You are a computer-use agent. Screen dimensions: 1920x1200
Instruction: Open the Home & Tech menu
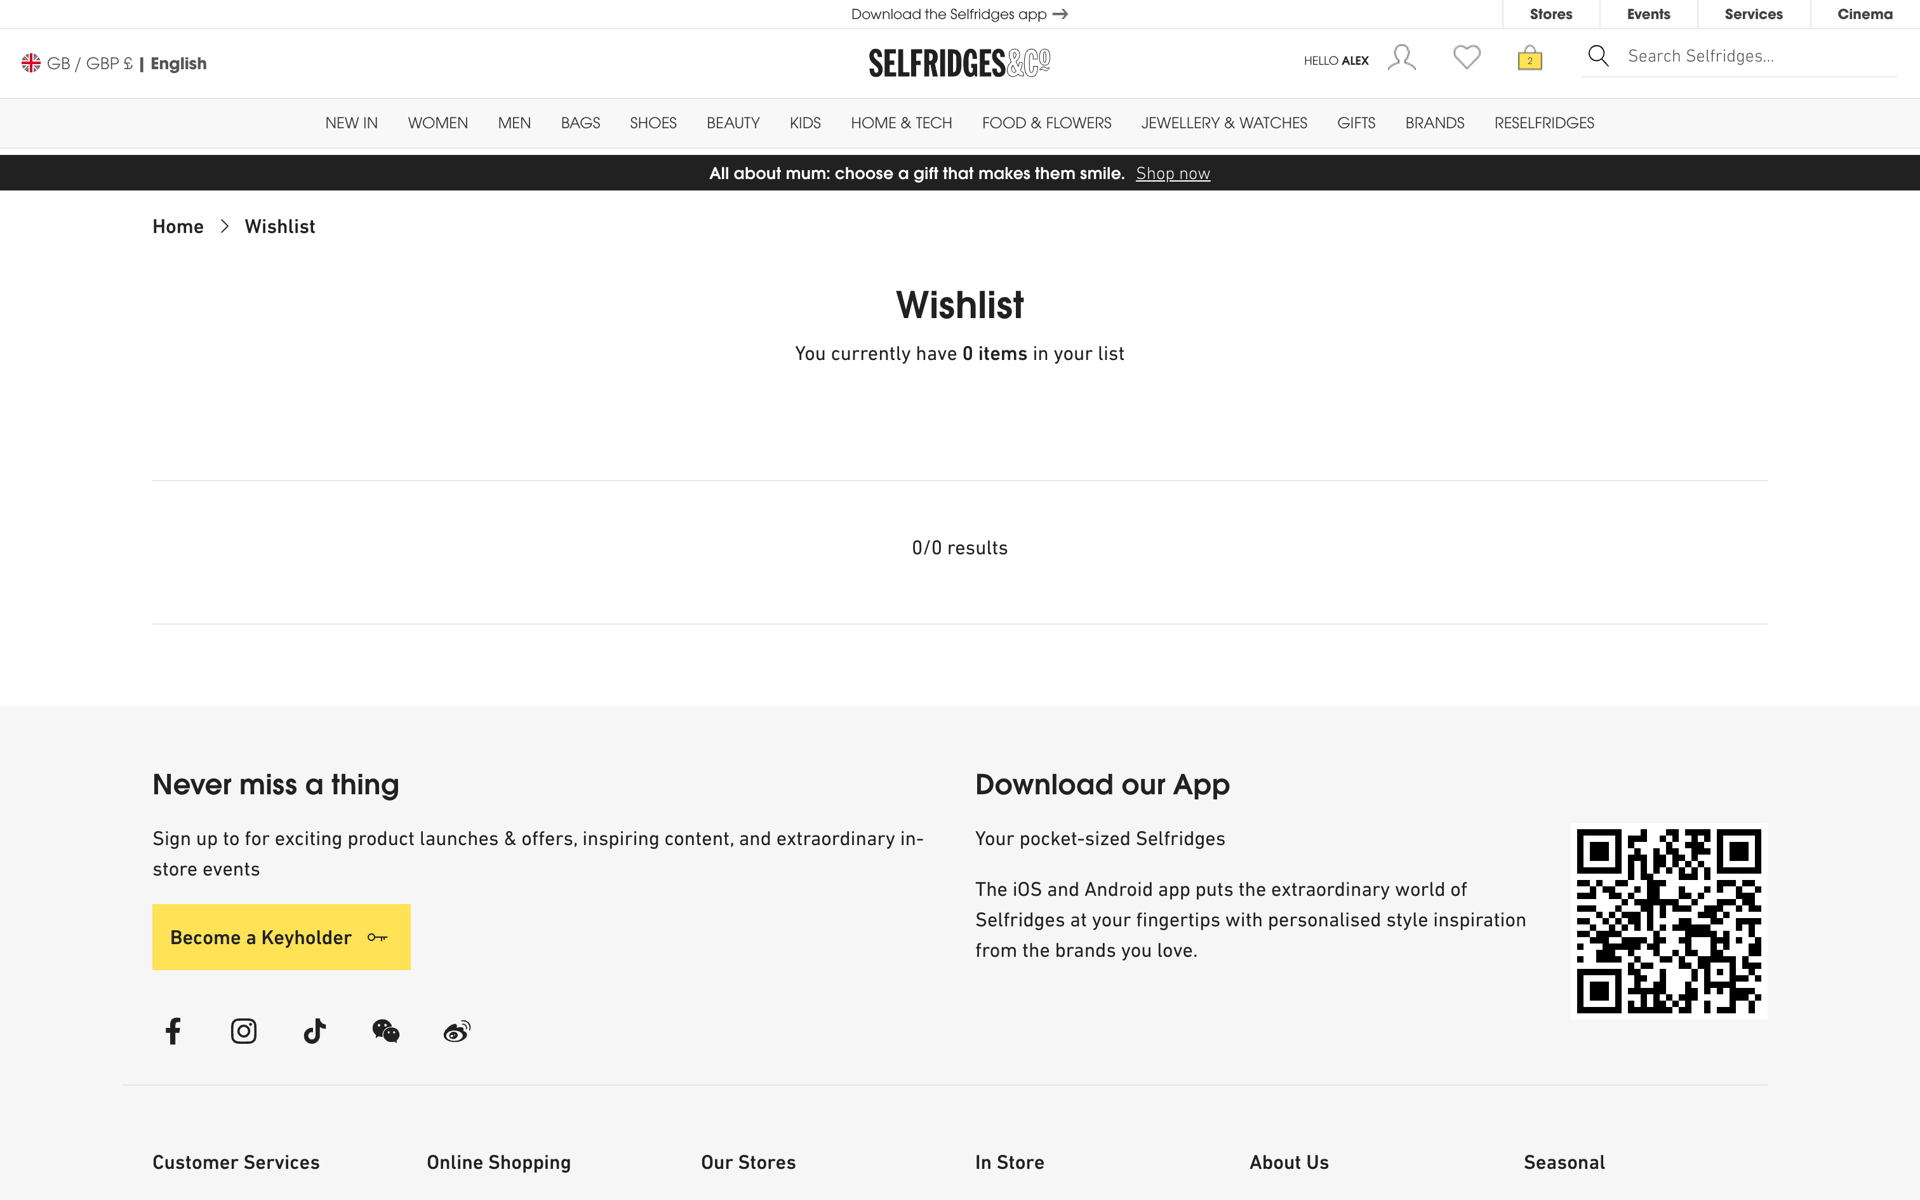(x=901, y=123)
